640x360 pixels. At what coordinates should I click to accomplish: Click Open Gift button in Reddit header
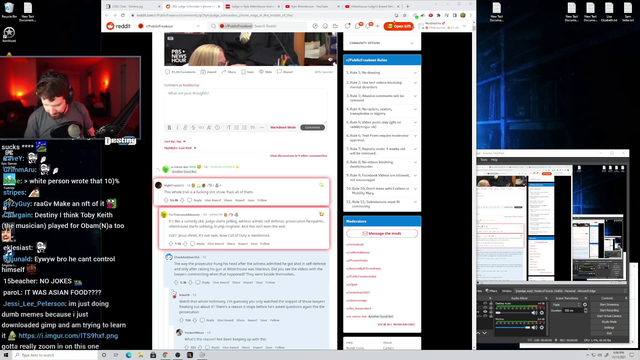pos(398,26)
